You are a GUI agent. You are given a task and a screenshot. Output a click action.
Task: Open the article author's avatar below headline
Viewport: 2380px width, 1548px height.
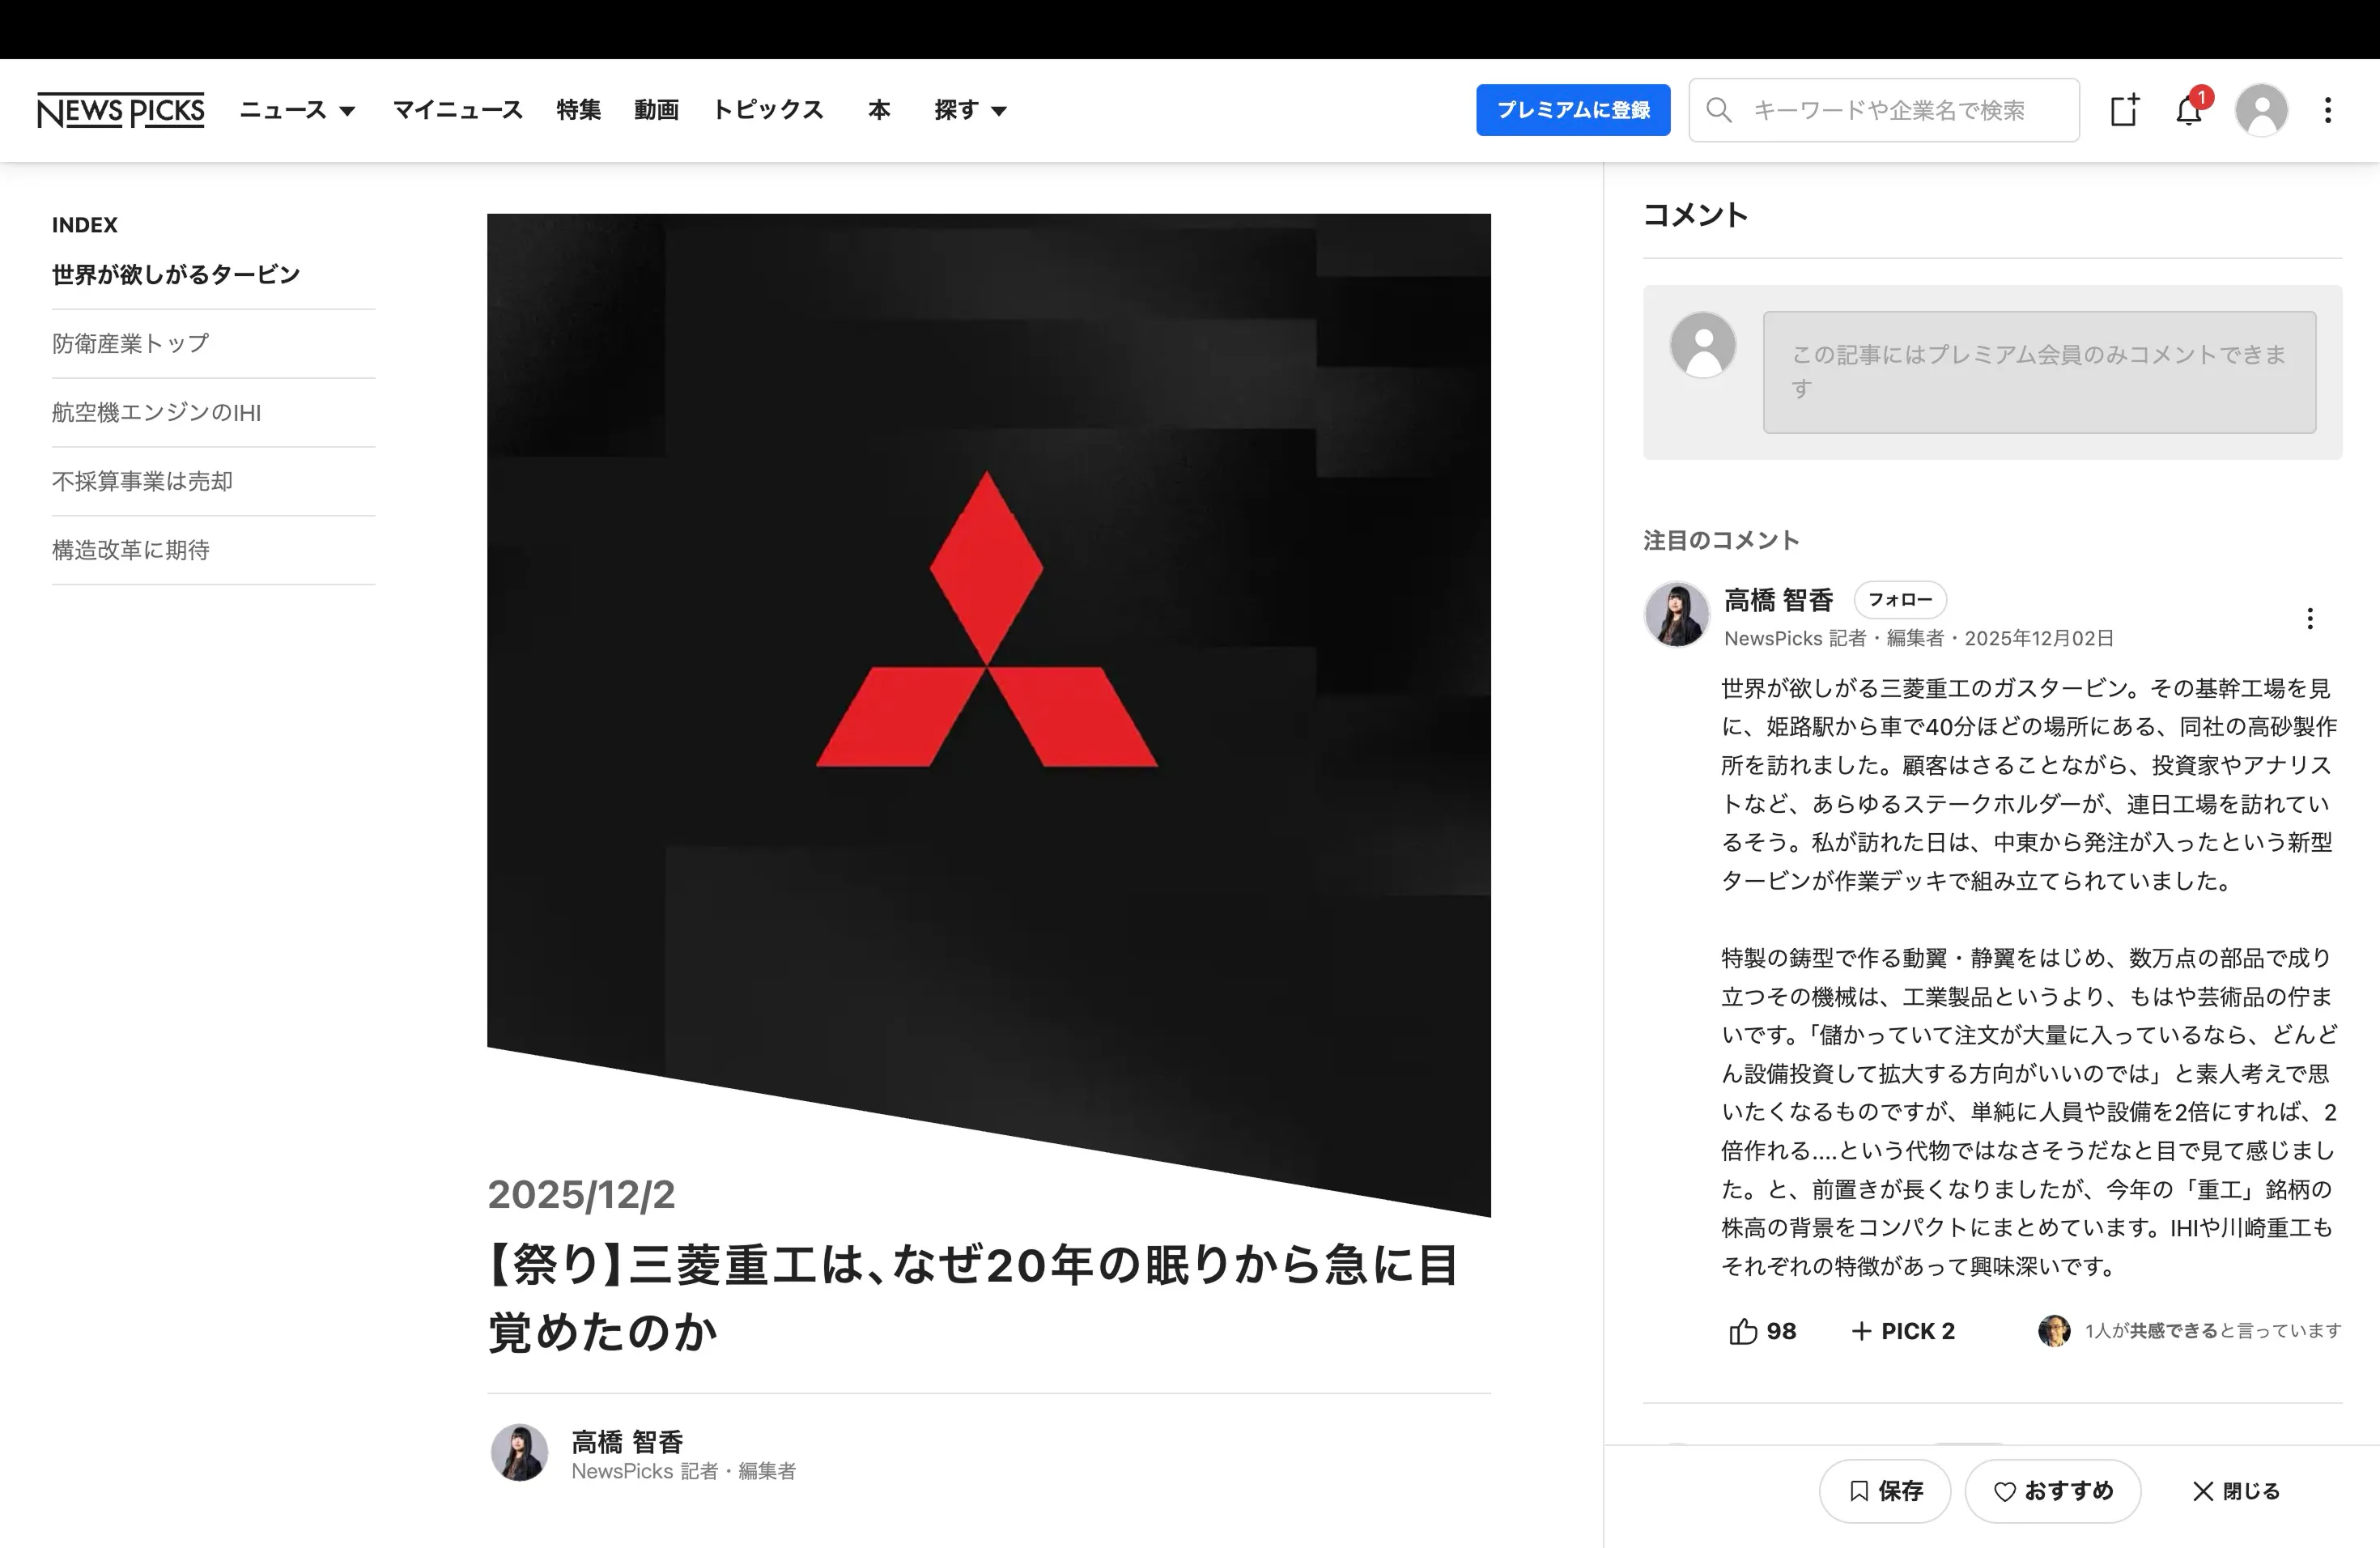click(x=519, y=1453)
